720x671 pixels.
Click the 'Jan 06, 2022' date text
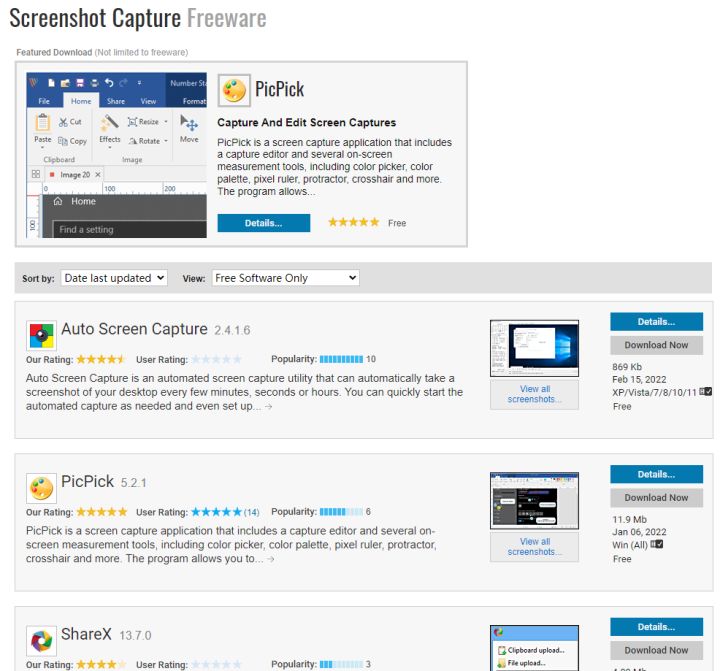coord(639,532)
